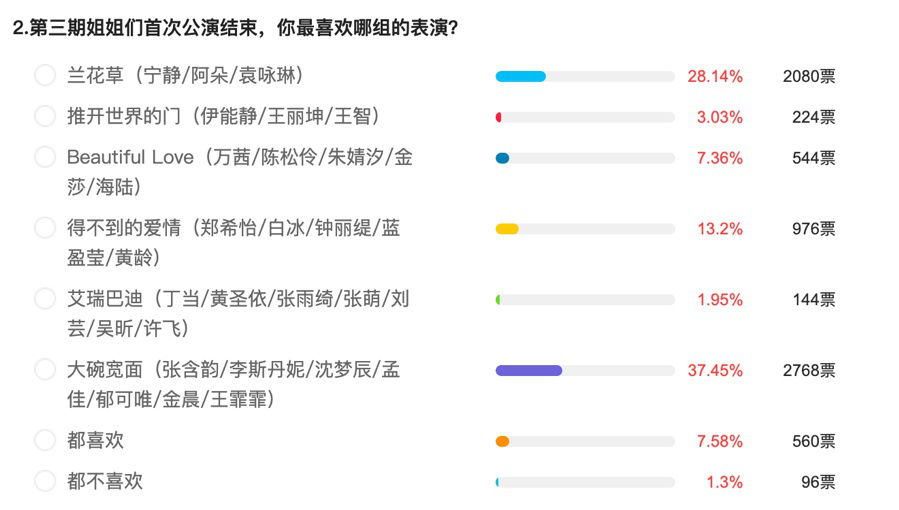The image size is (899, 510).
Task: Click the purple 37.45% progress bar
Action: 585,371
